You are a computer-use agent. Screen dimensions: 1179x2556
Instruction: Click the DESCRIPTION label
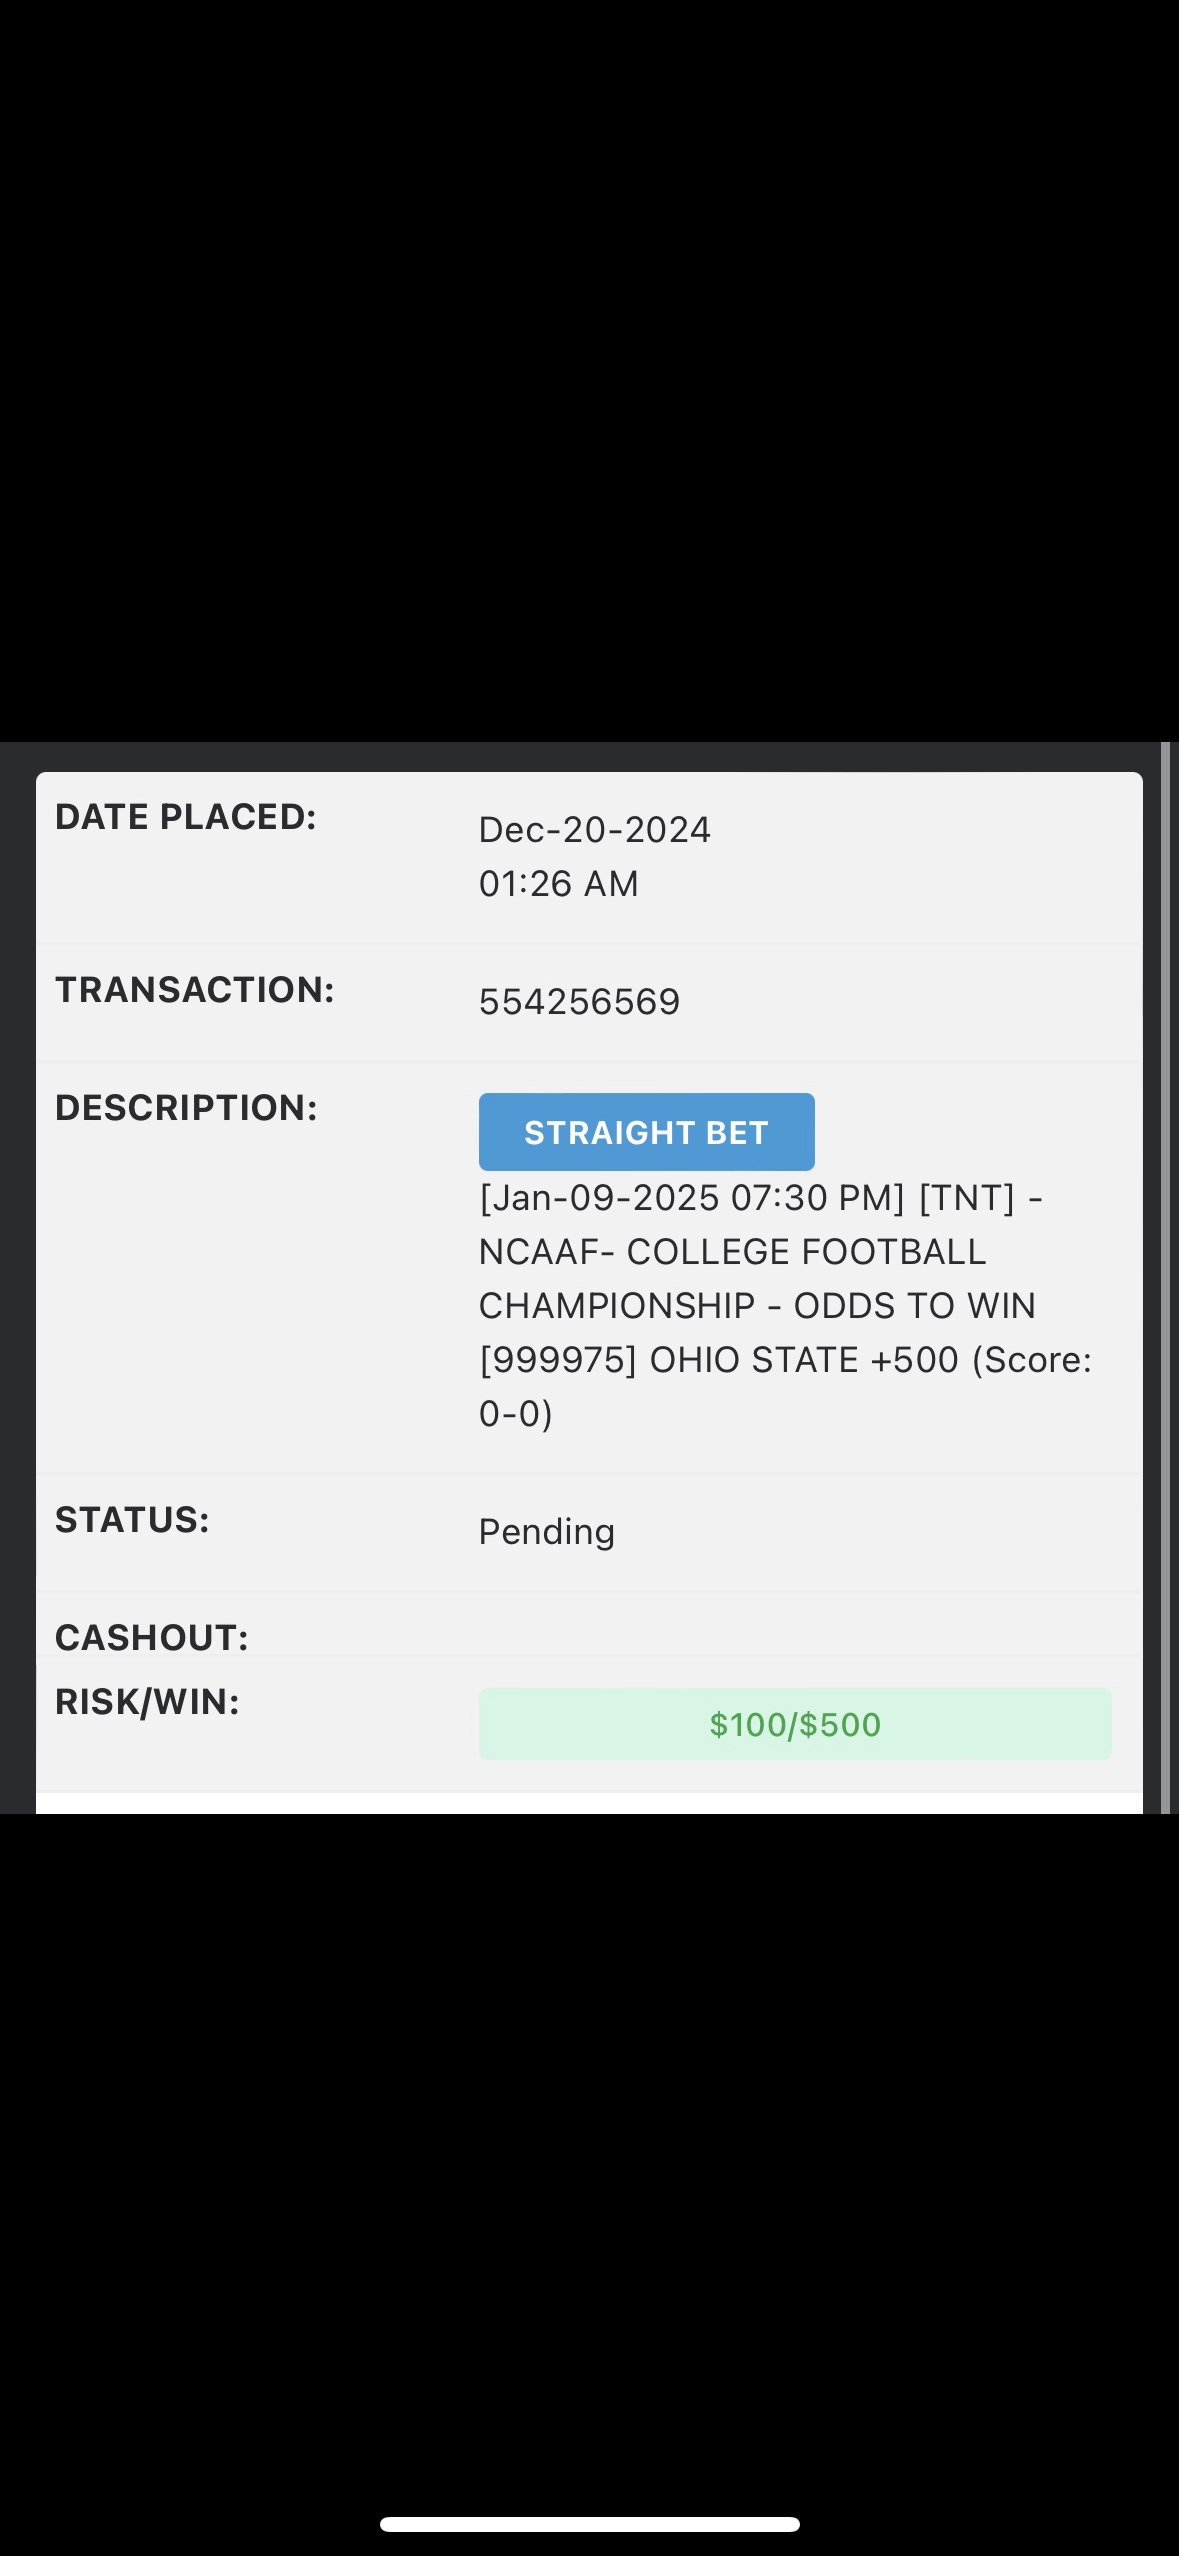pos(186,1107)
